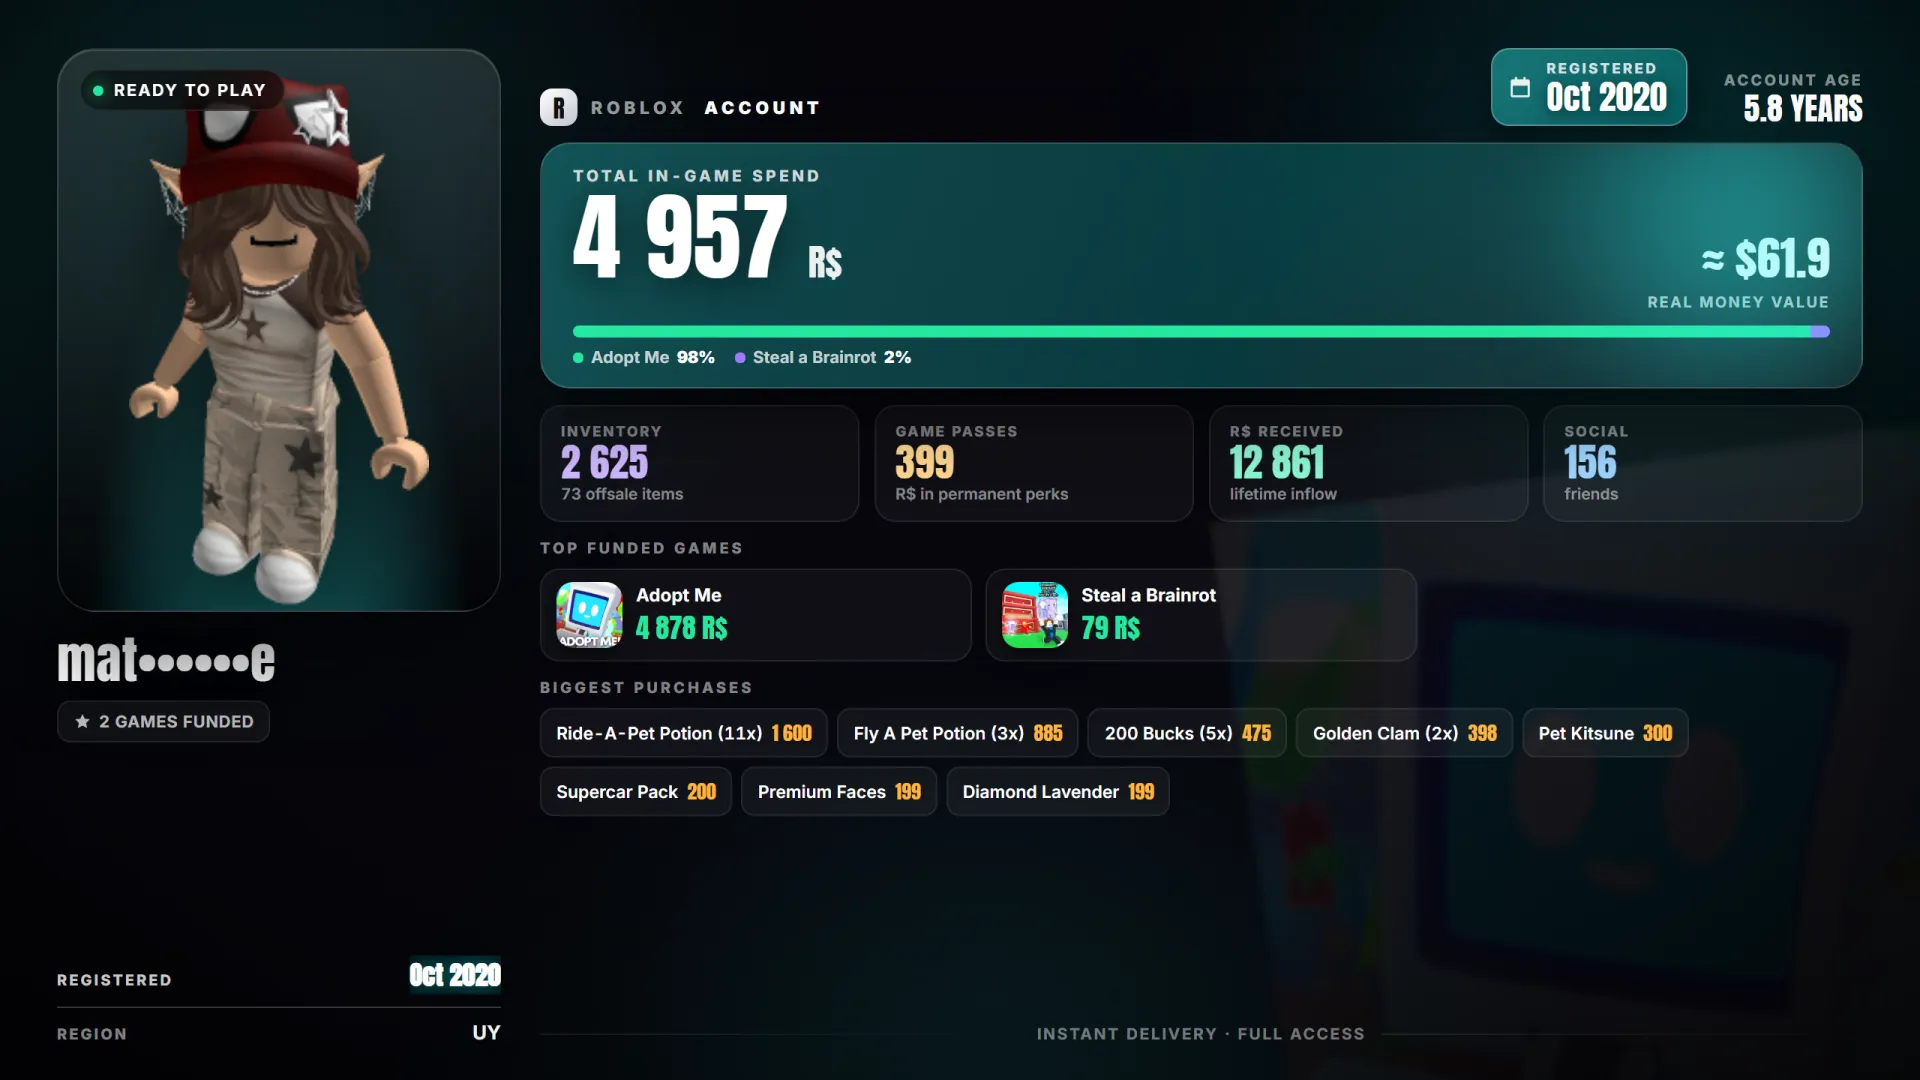The width and height of the screenshot is (1920, 1080).
Task: Open the Adopt Me funded game card
Action: coord(755,615)
